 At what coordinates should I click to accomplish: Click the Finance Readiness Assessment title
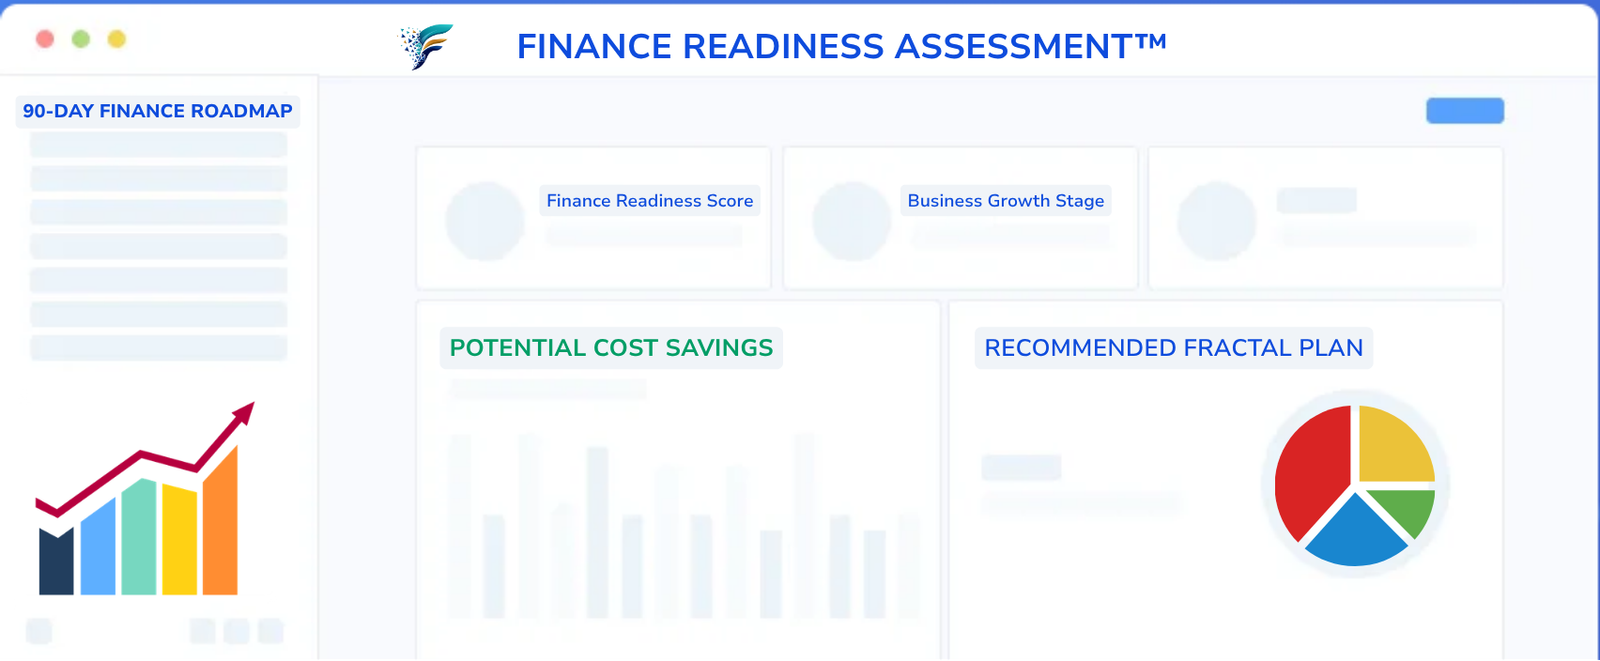[x=842, y=46]
